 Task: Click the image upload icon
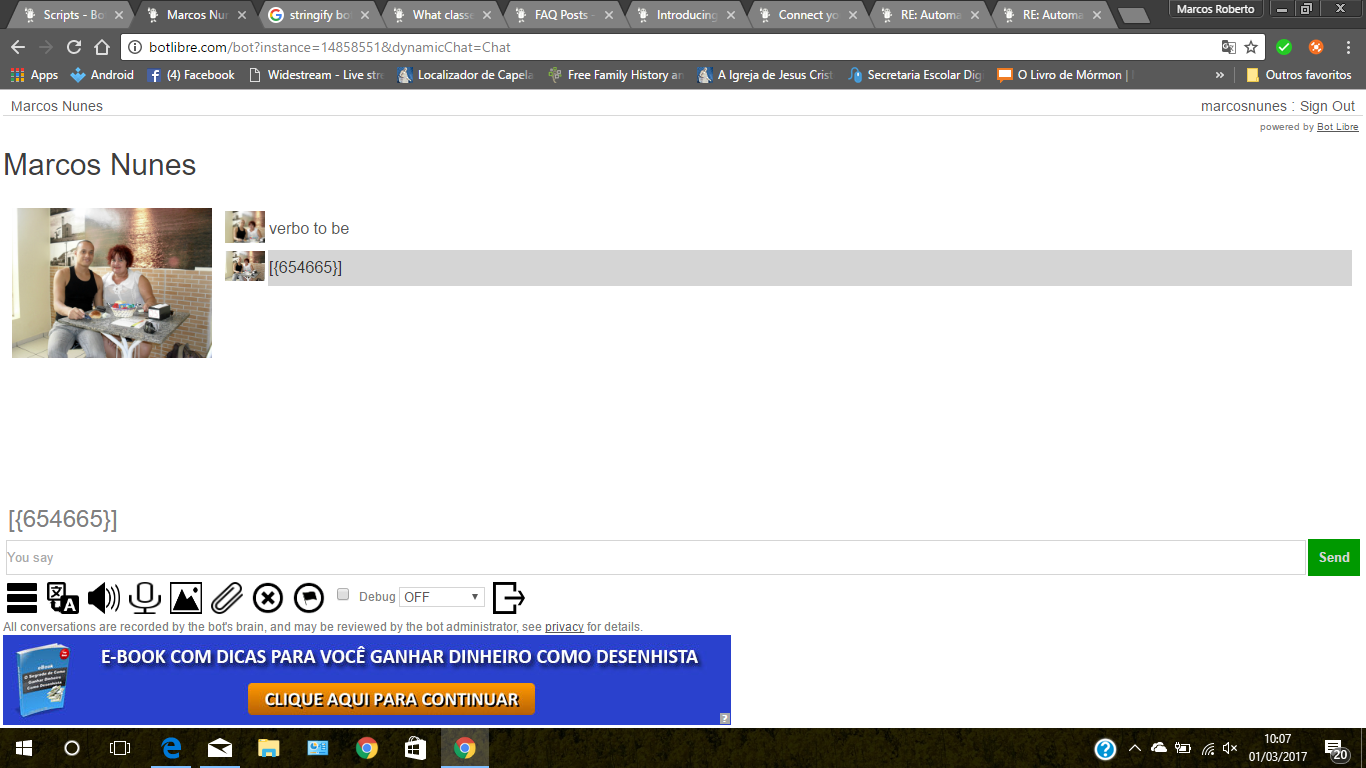(186, 597)
